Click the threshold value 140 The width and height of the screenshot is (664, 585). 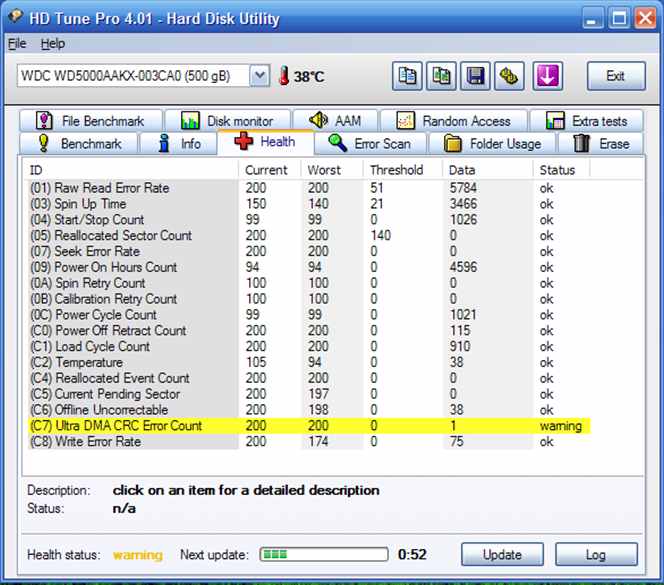[380, 236]
